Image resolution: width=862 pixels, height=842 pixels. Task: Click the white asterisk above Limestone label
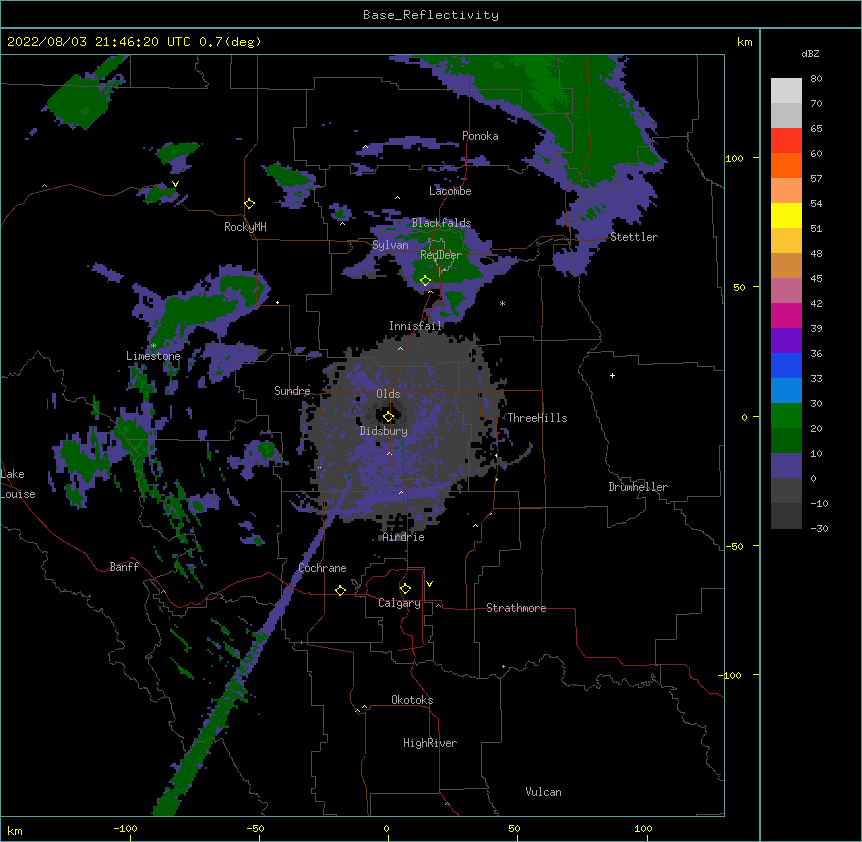pyautogui.click(x=154, y=346)
